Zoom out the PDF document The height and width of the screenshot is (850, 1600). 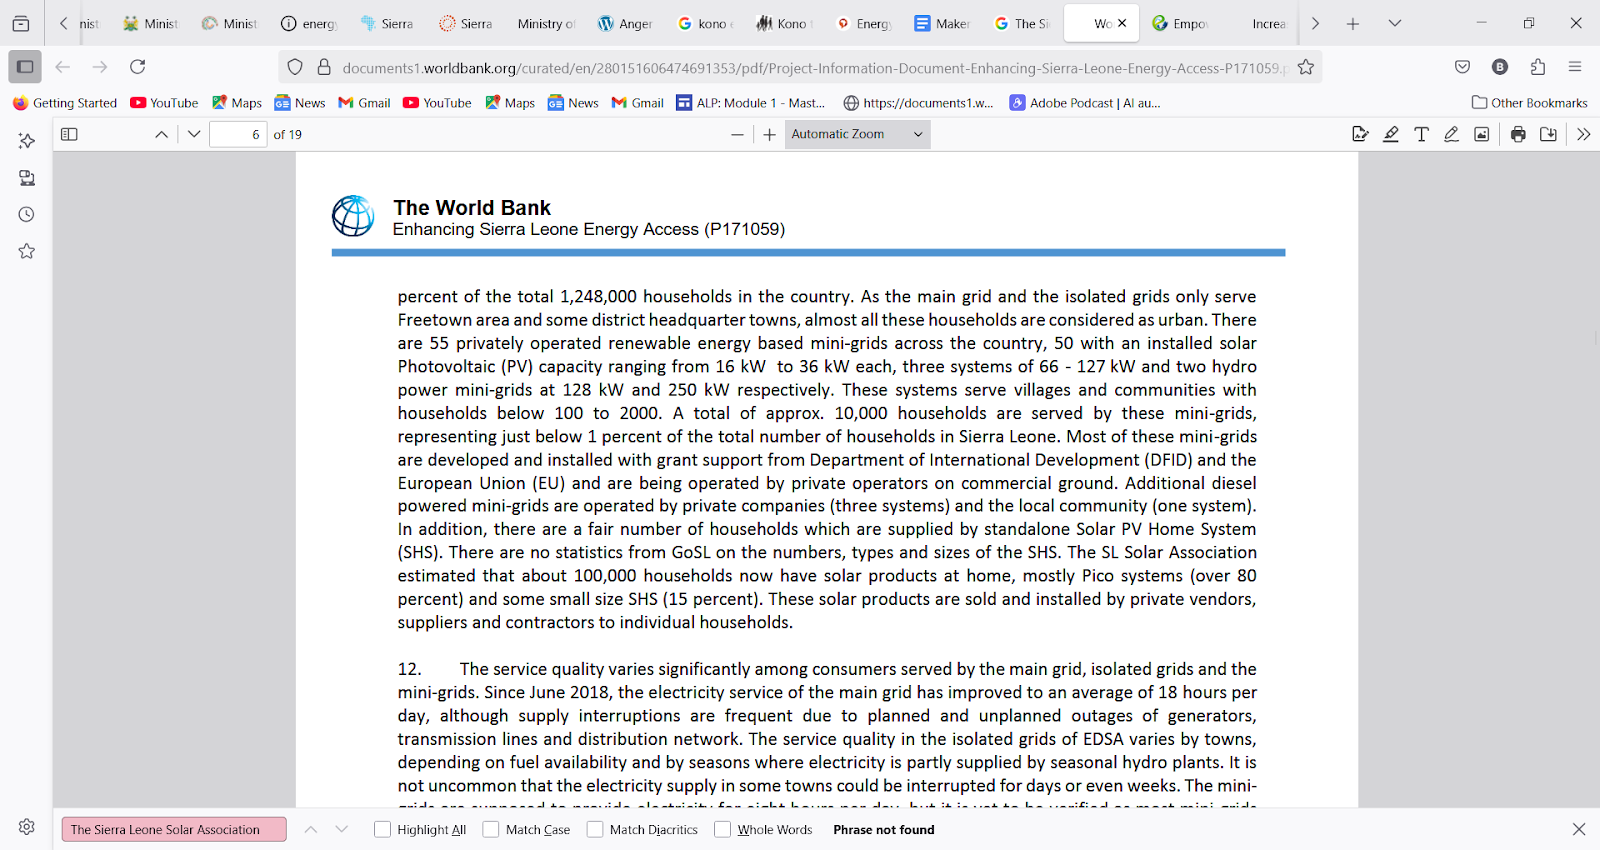(737, 134)
